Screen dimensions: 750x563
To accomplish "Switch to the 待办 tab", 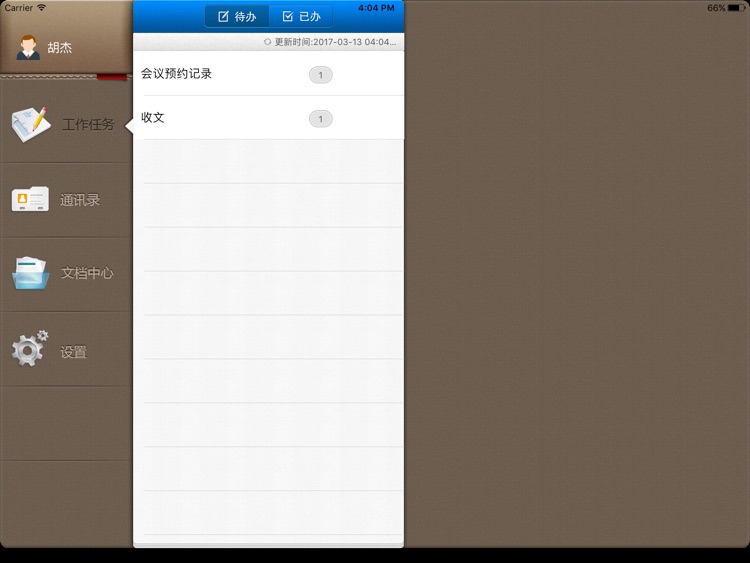I will (x=237, y=17).
